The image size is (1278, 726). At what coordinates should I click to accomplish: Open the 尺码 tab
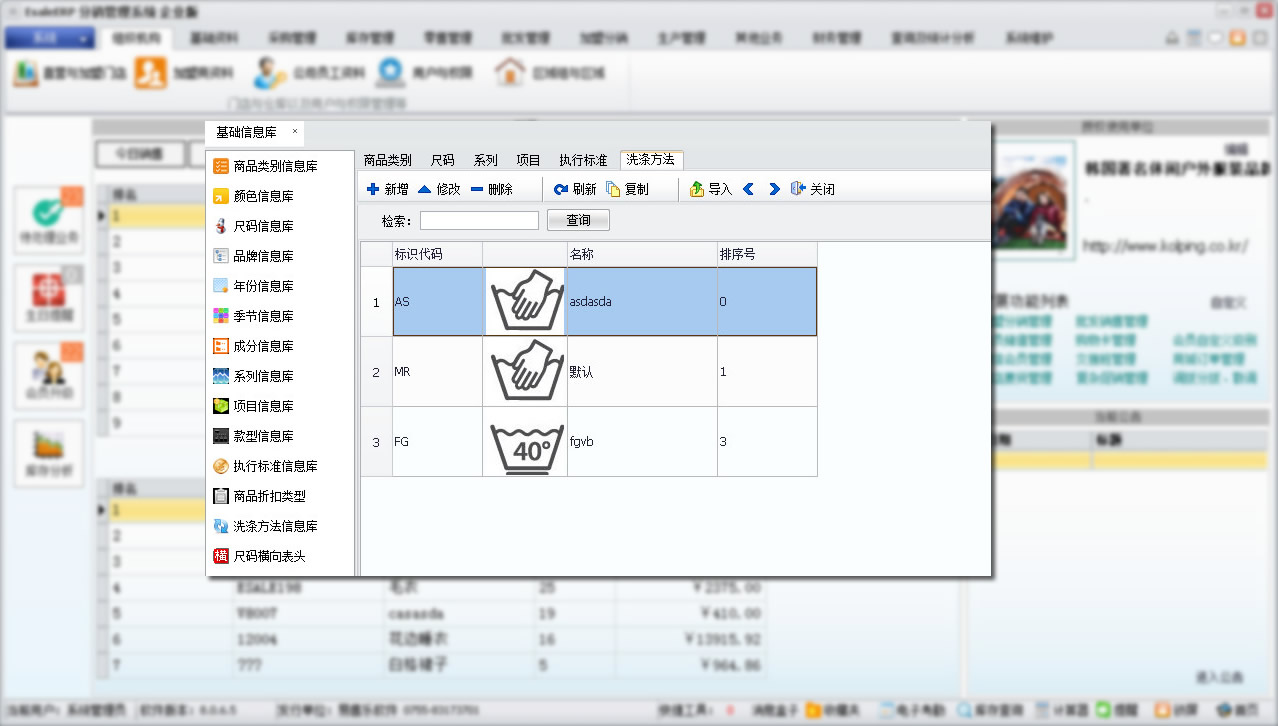[x=442, y=160]
